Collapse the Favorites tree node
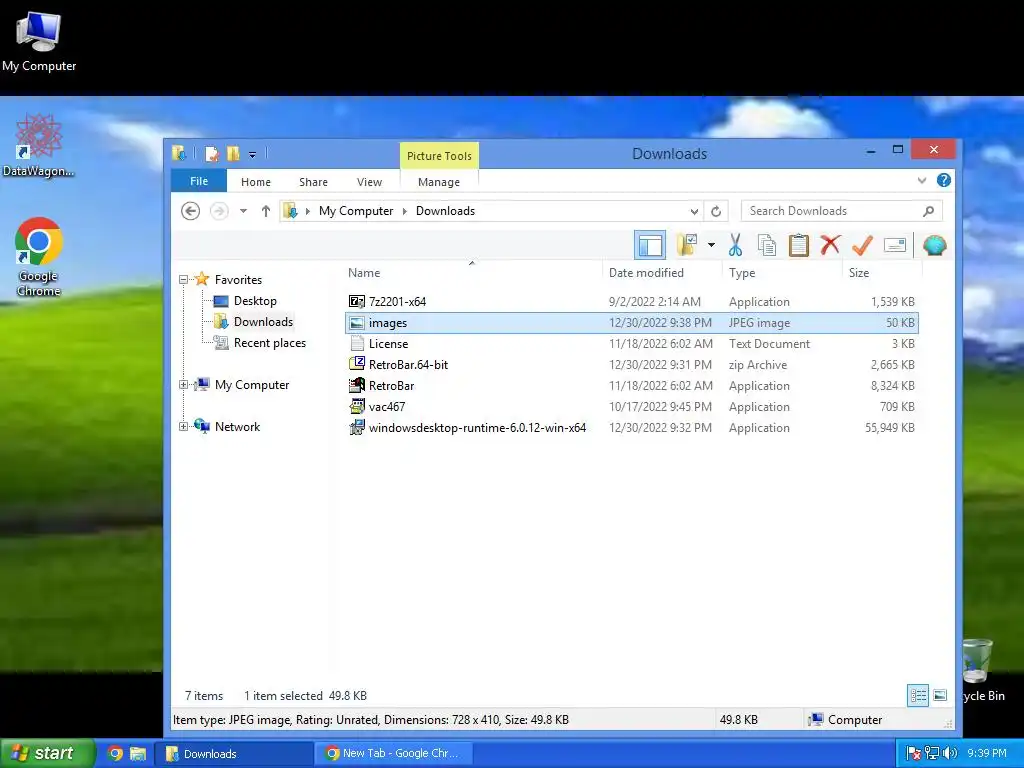The height and width of the screenshot is (768, 1024). click(184, 280)
